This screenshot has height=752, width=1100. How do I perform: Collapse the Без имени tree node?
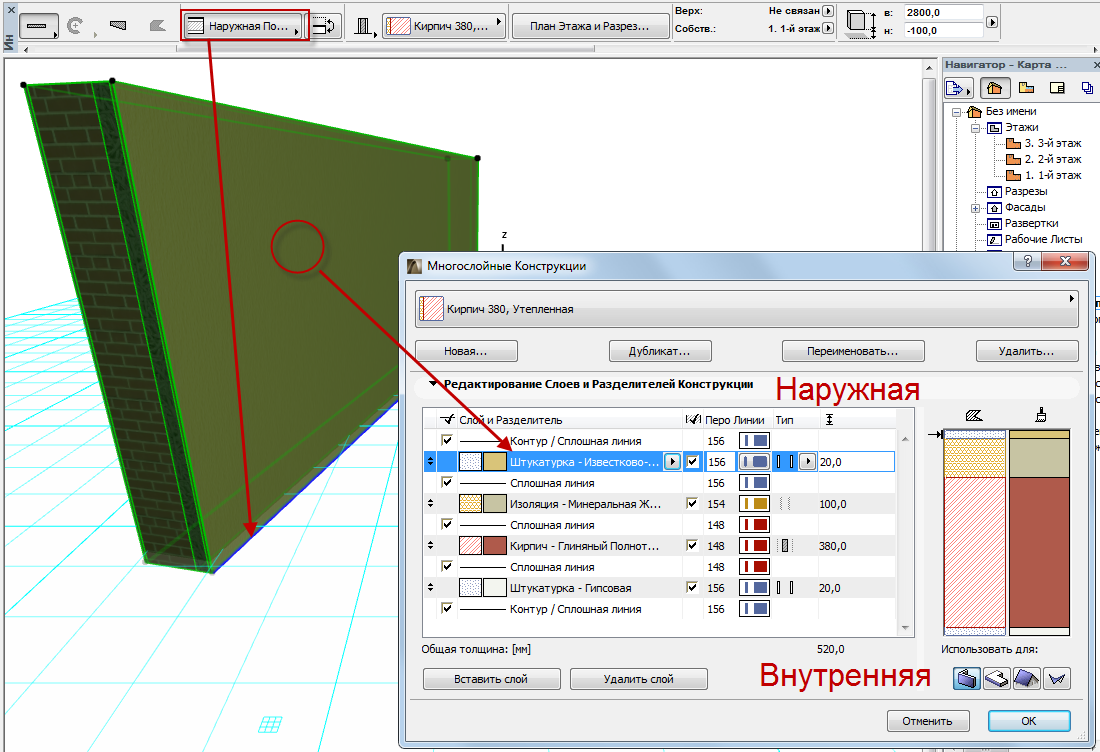coord(957,112)
